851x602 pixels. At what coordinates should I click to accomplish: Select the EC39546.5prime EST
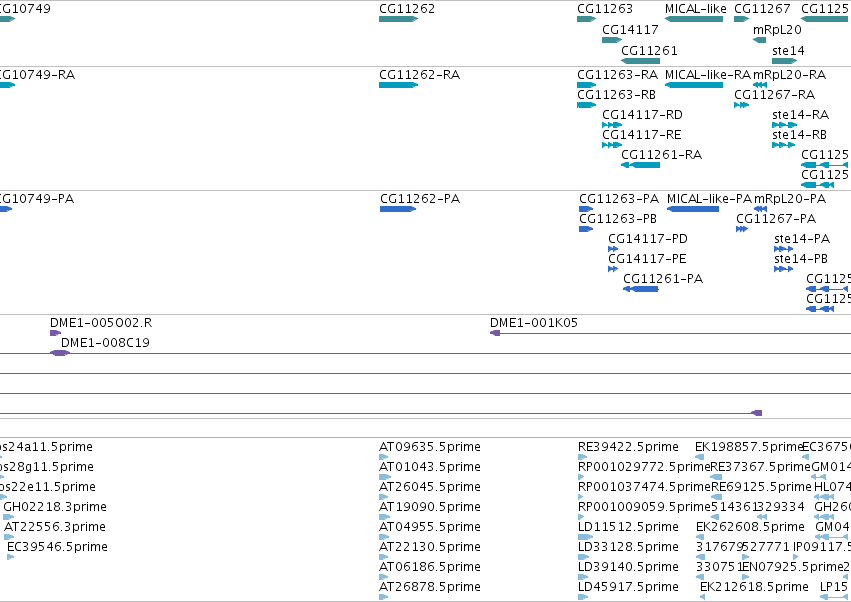[57, 547]
